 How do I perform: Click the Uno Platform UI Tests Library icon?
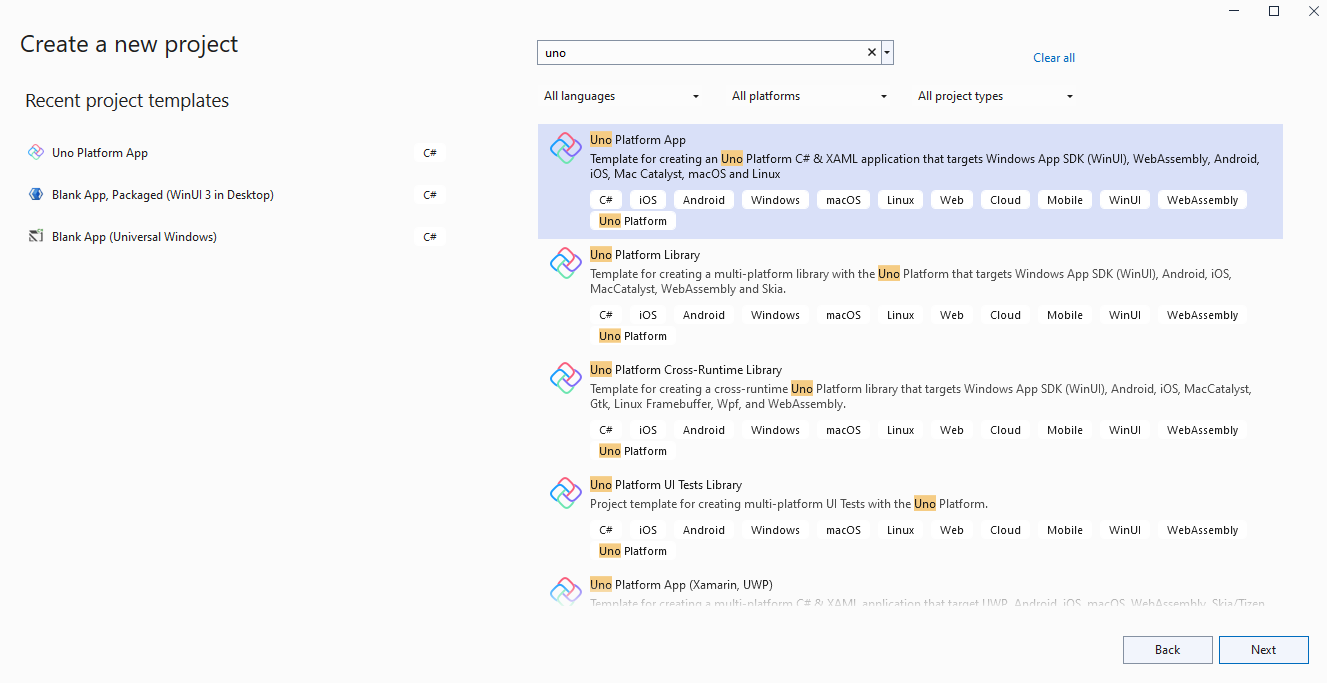pyautogui.click(x=565, y=492)
